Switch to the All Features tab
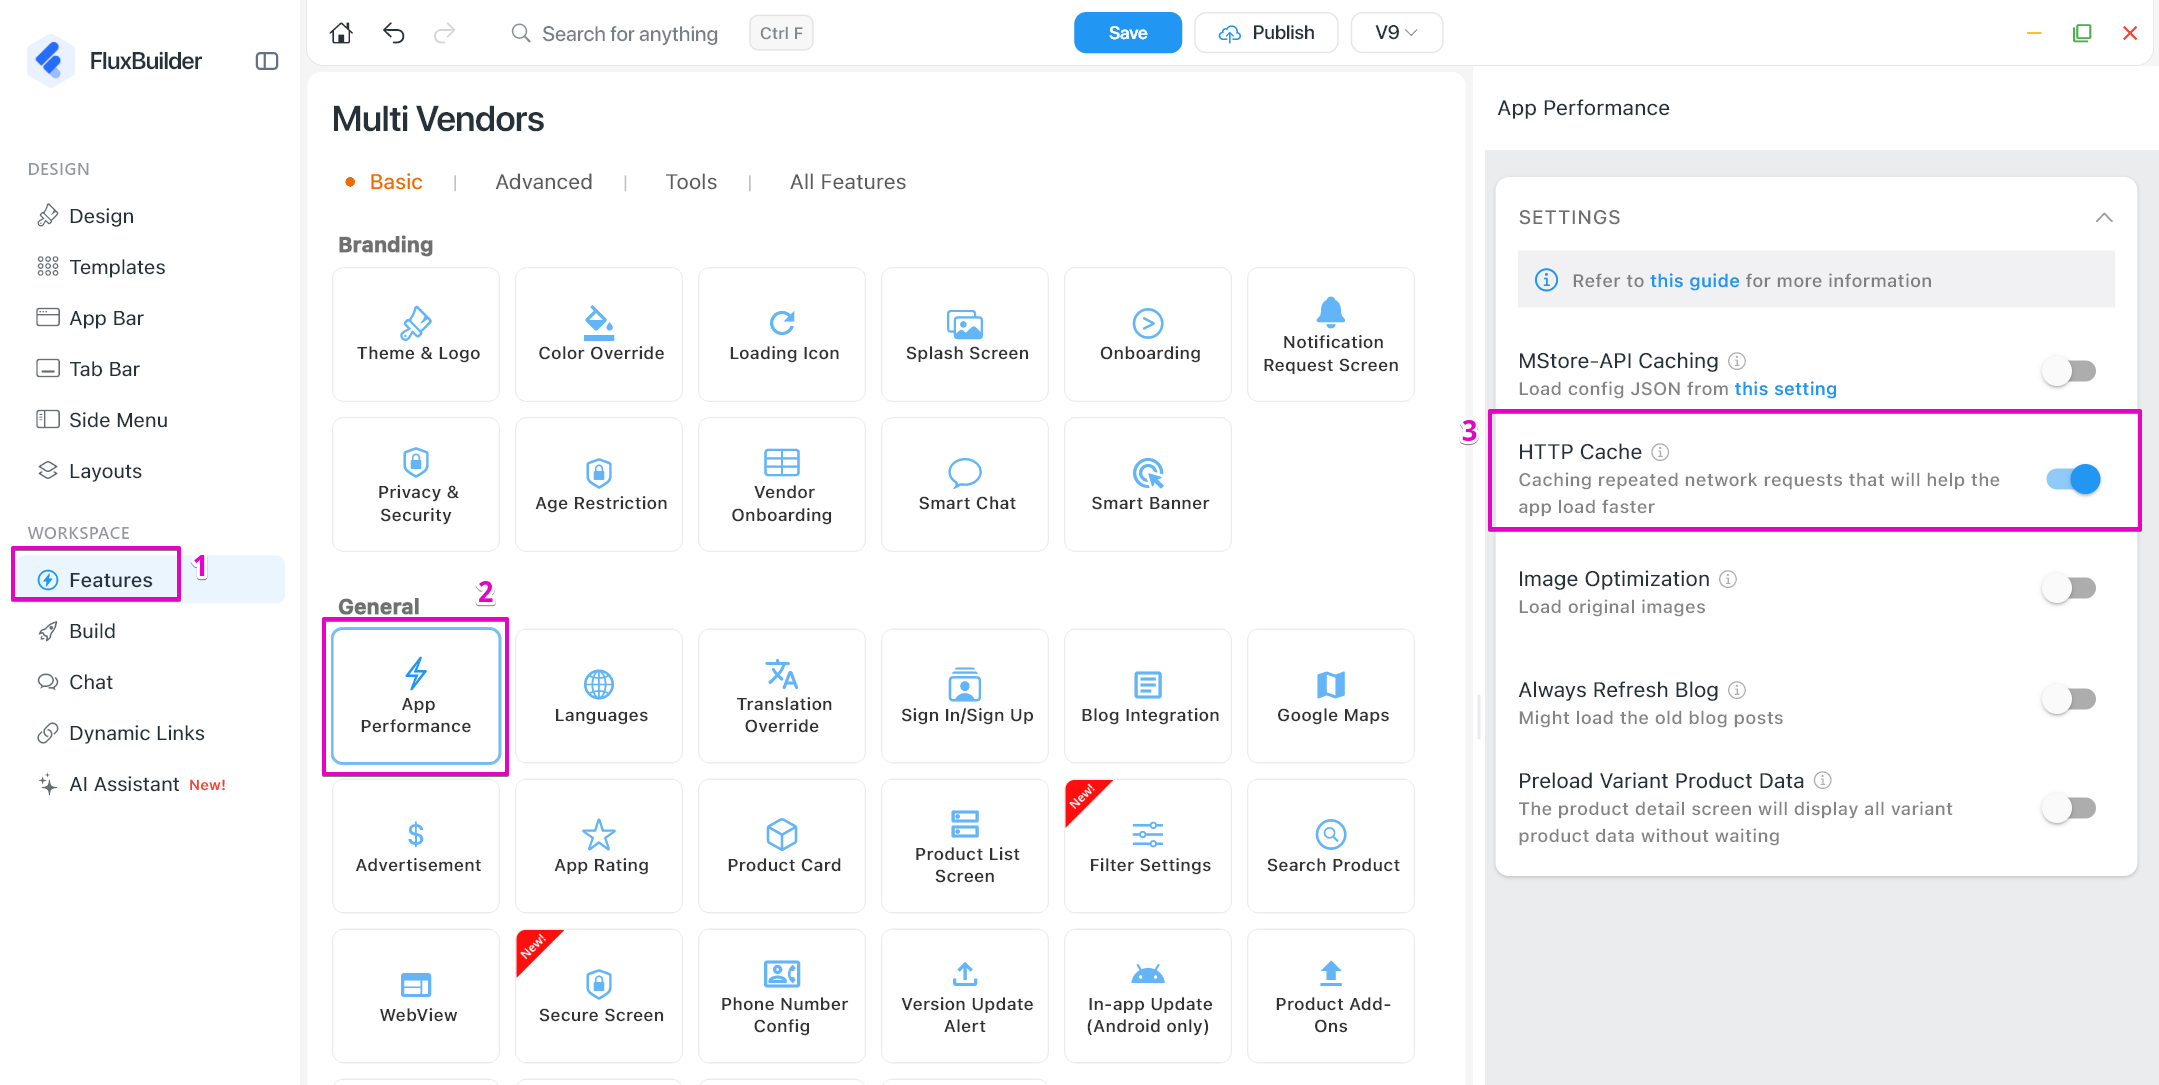This screenshot has width=2159, height=1085. coord(848,182)
